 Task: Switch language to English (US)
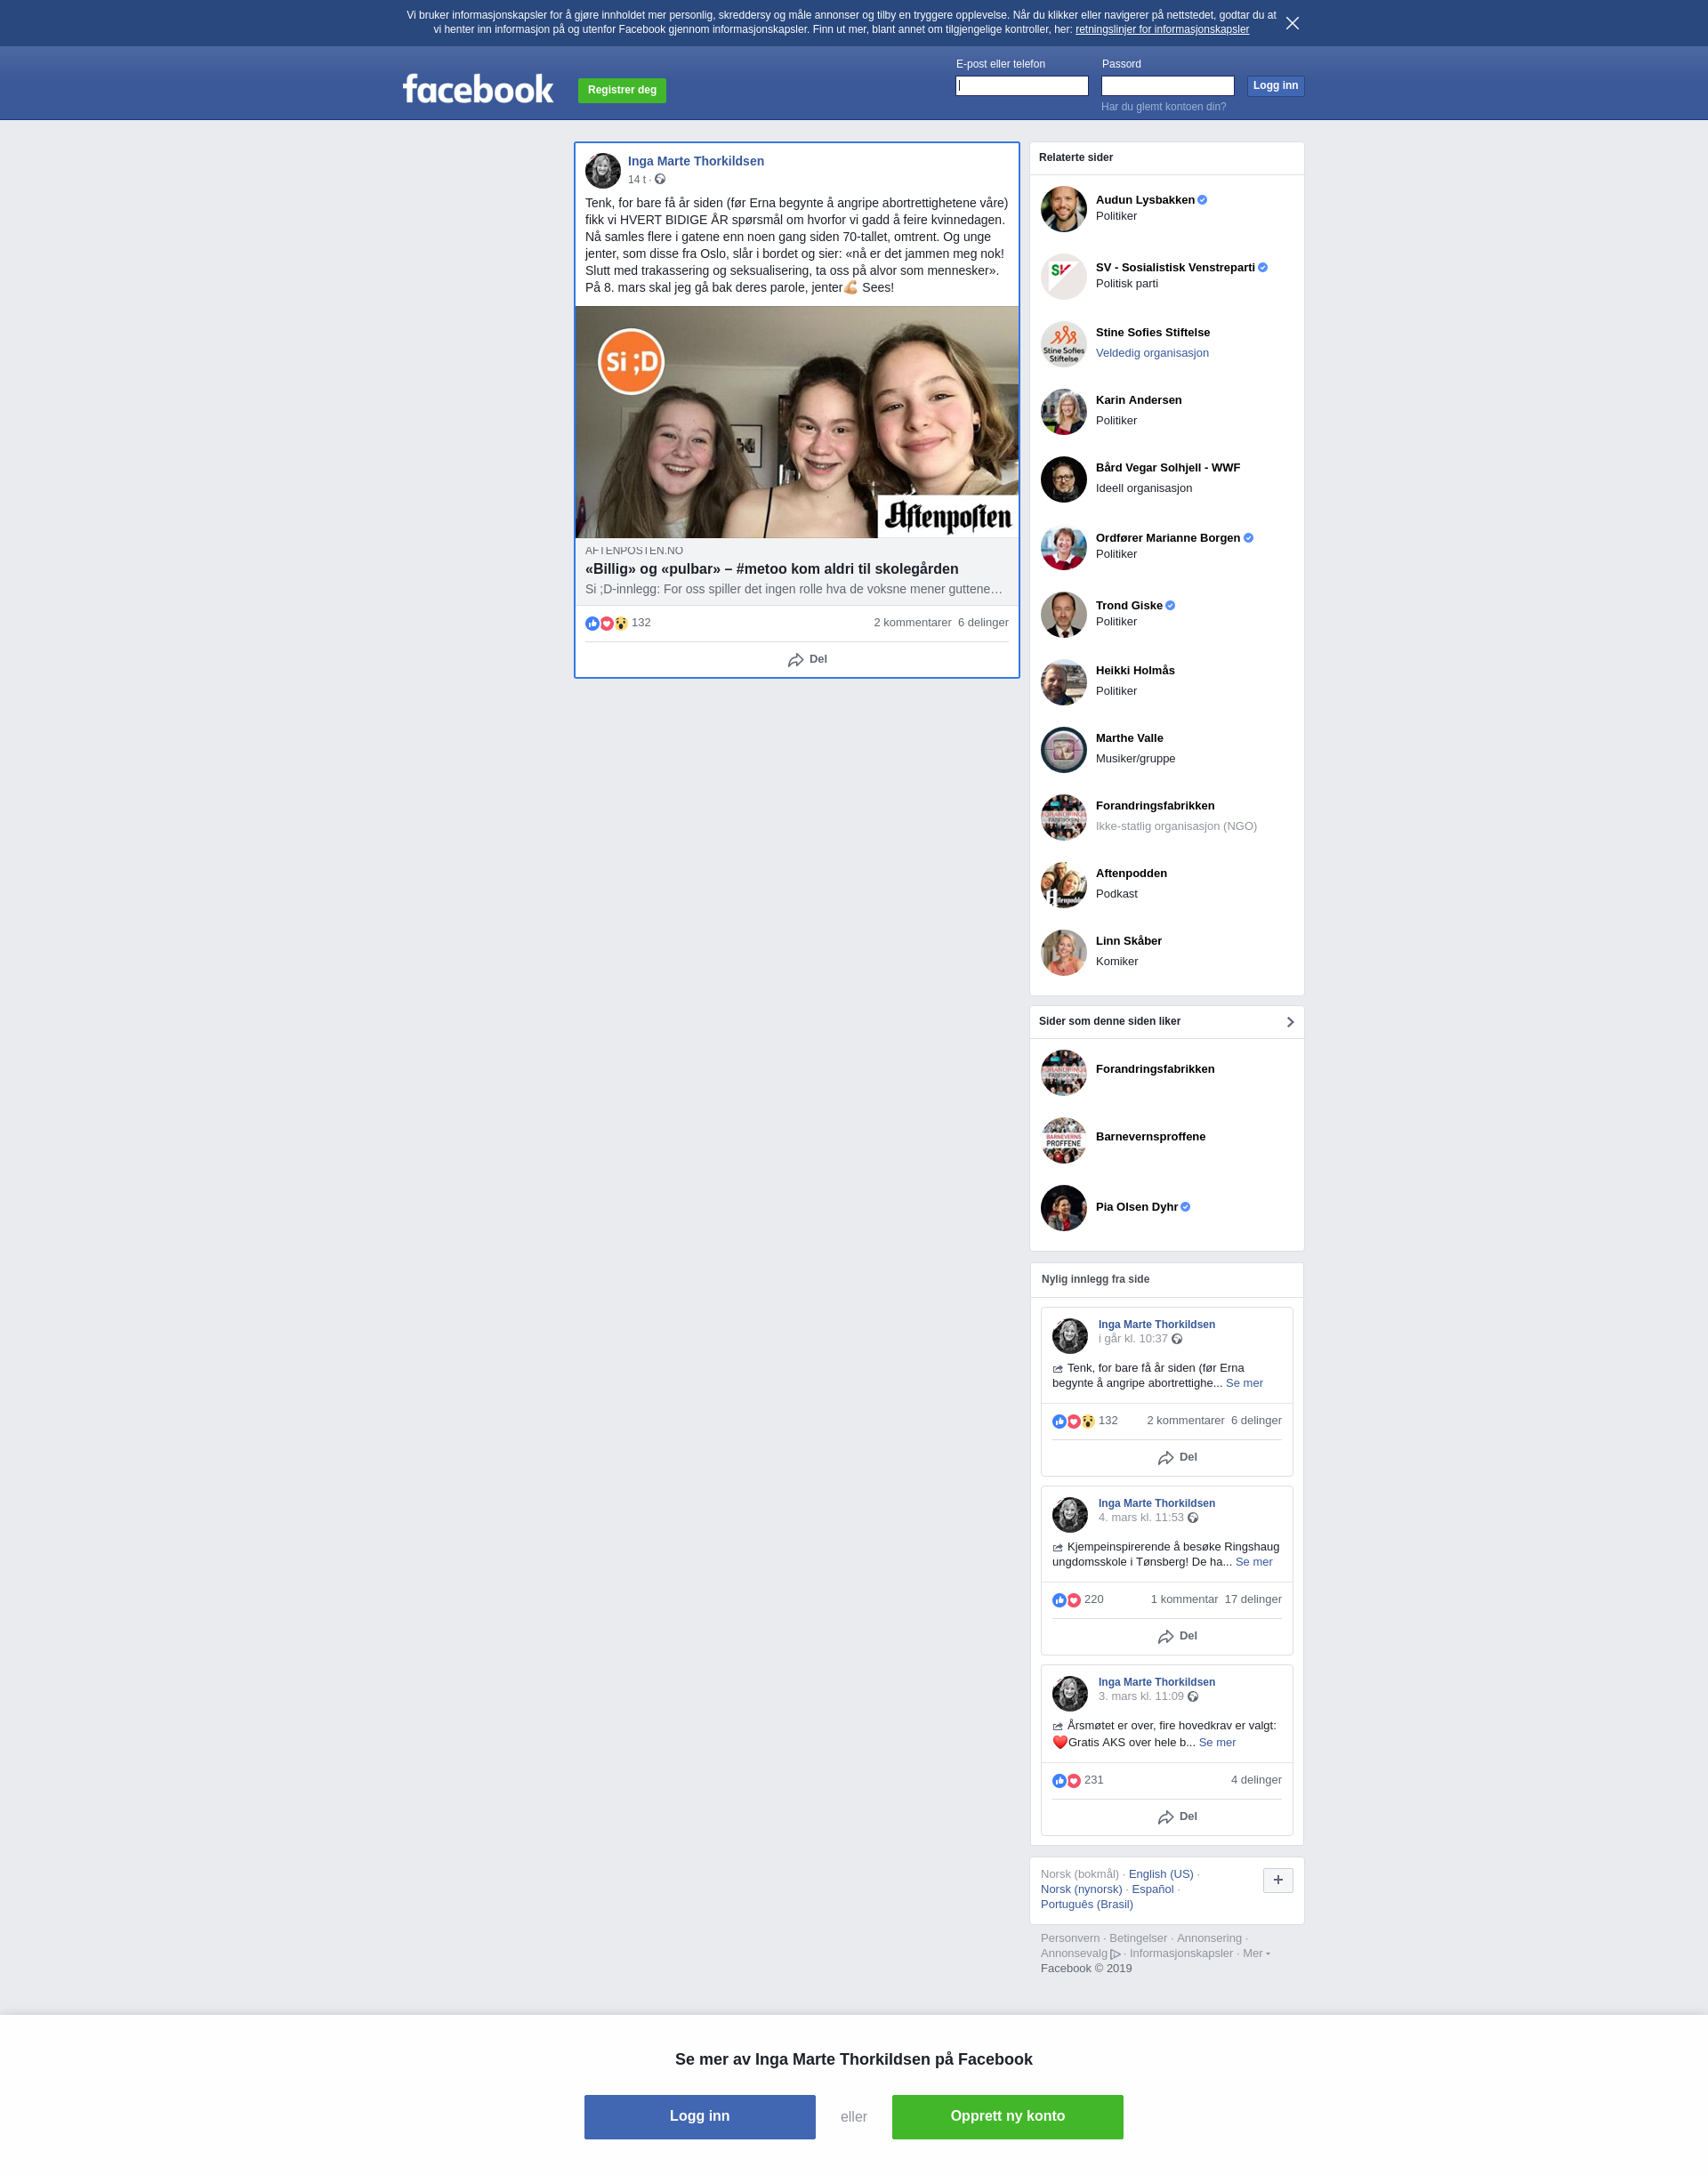pos(1161,1874)
